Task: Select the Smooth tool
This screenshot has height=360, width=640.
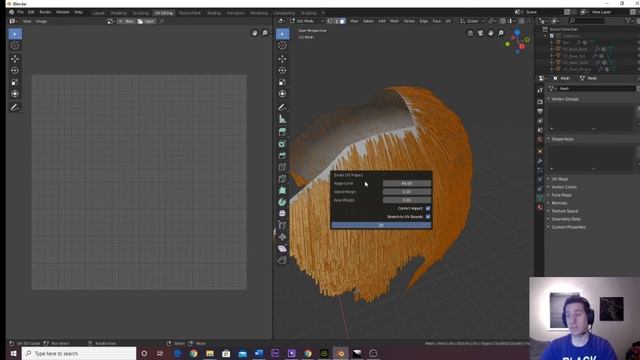Action: [282, 213]
